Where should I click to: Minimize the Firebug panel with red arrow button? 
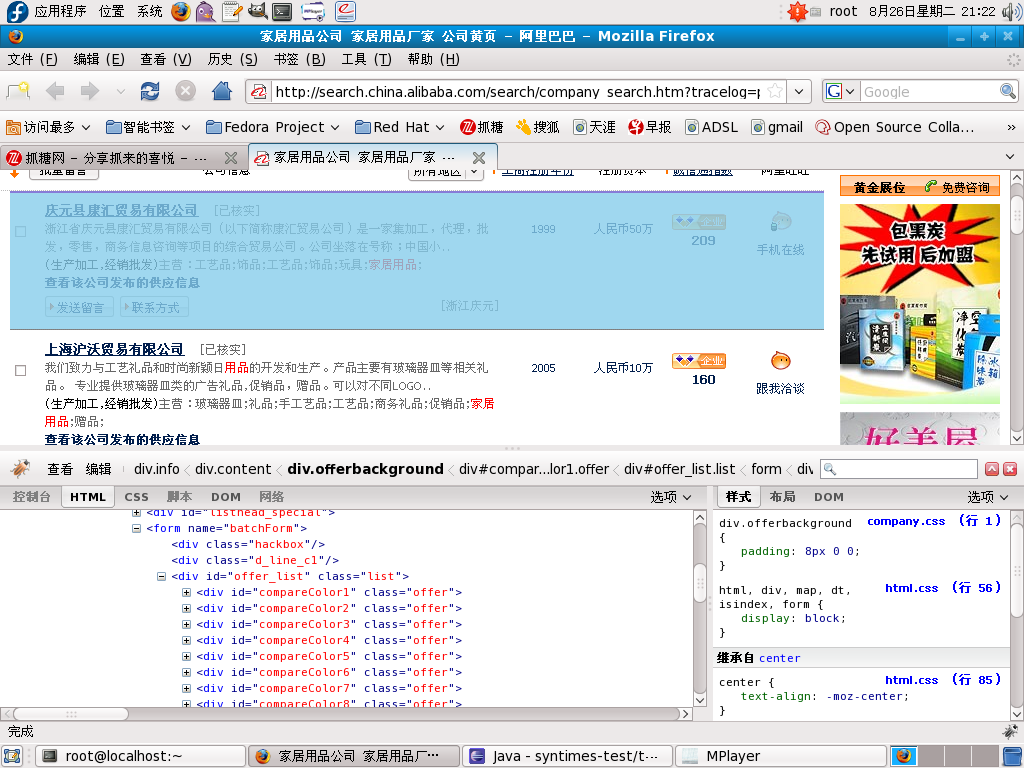992,469
